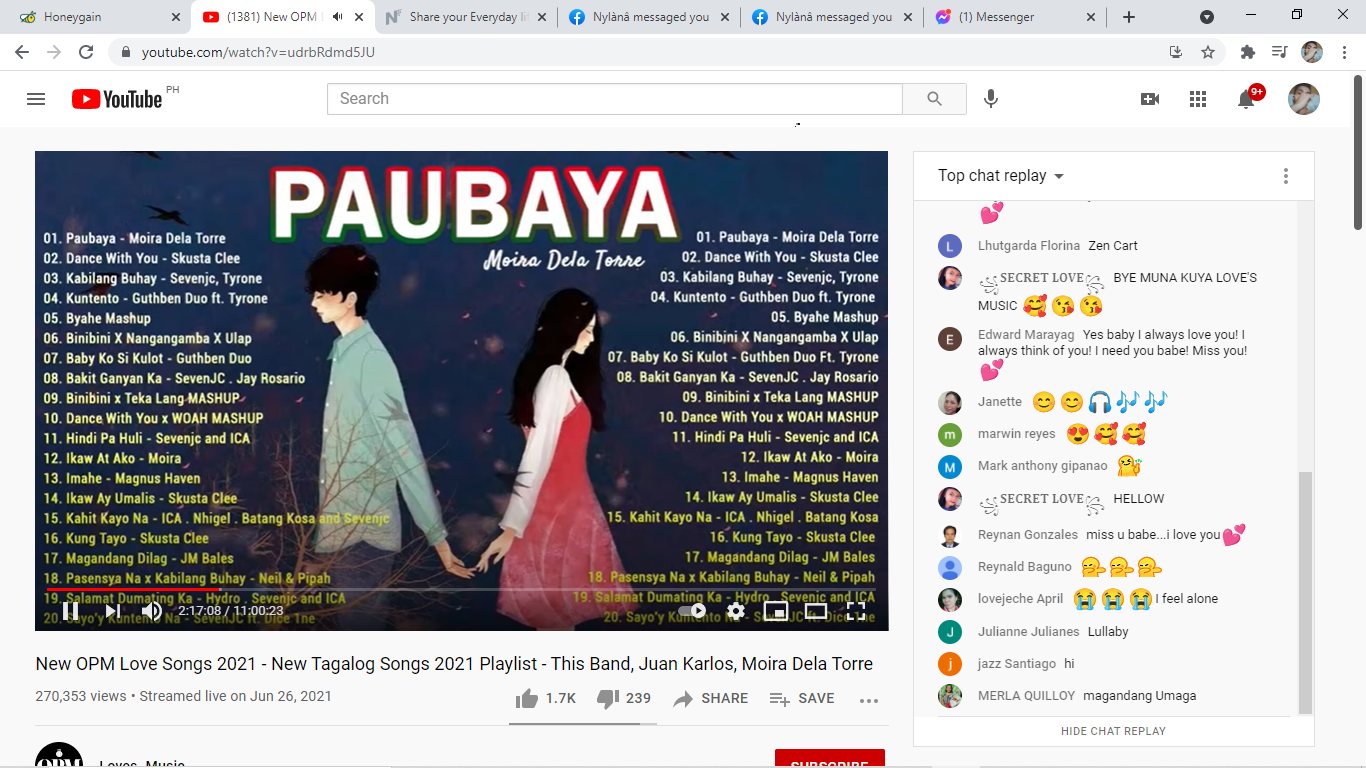
Task: Open the Create video camera icon
Action: click(x=1150, y=99)
